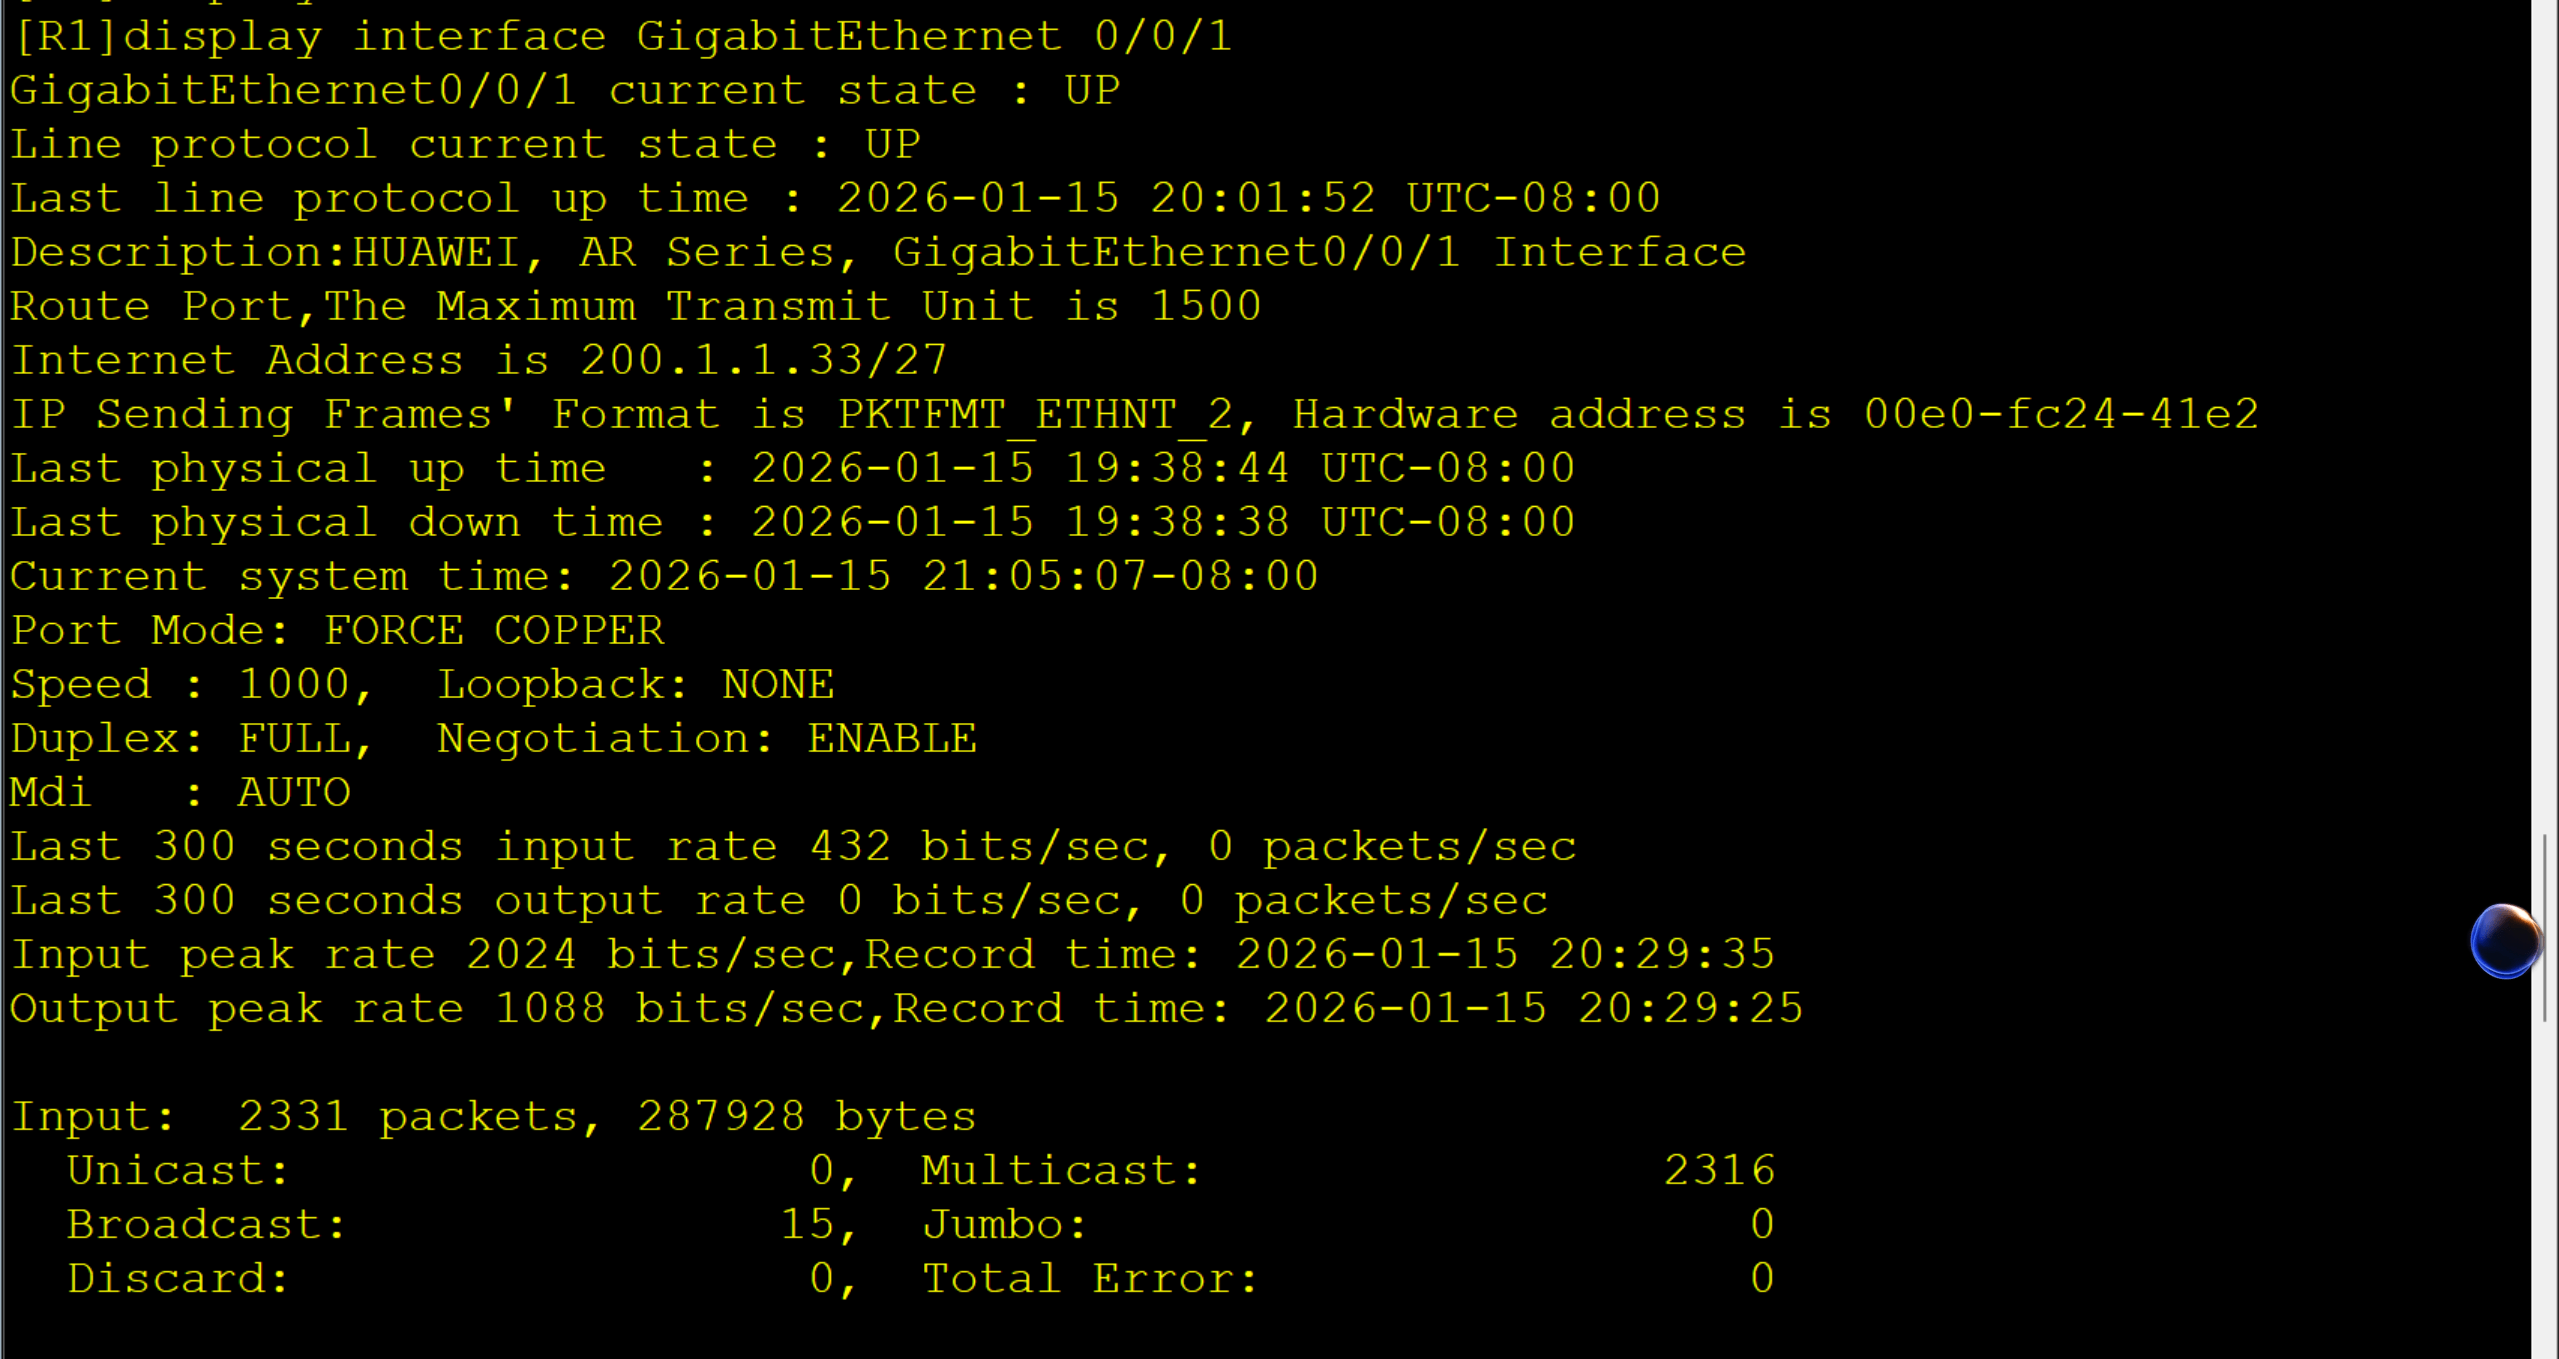2559x1359 pixels.
Task: Click the IP address 200.1.1.33/27
Action: pos(763,360)
